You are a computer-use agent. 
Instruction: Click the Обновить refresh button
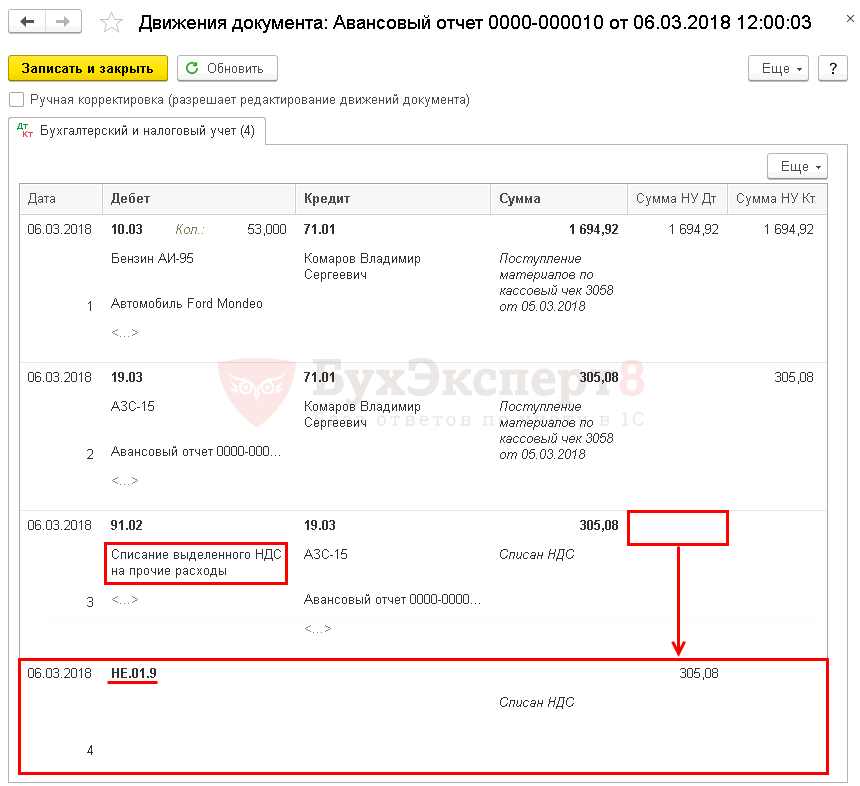227,68
